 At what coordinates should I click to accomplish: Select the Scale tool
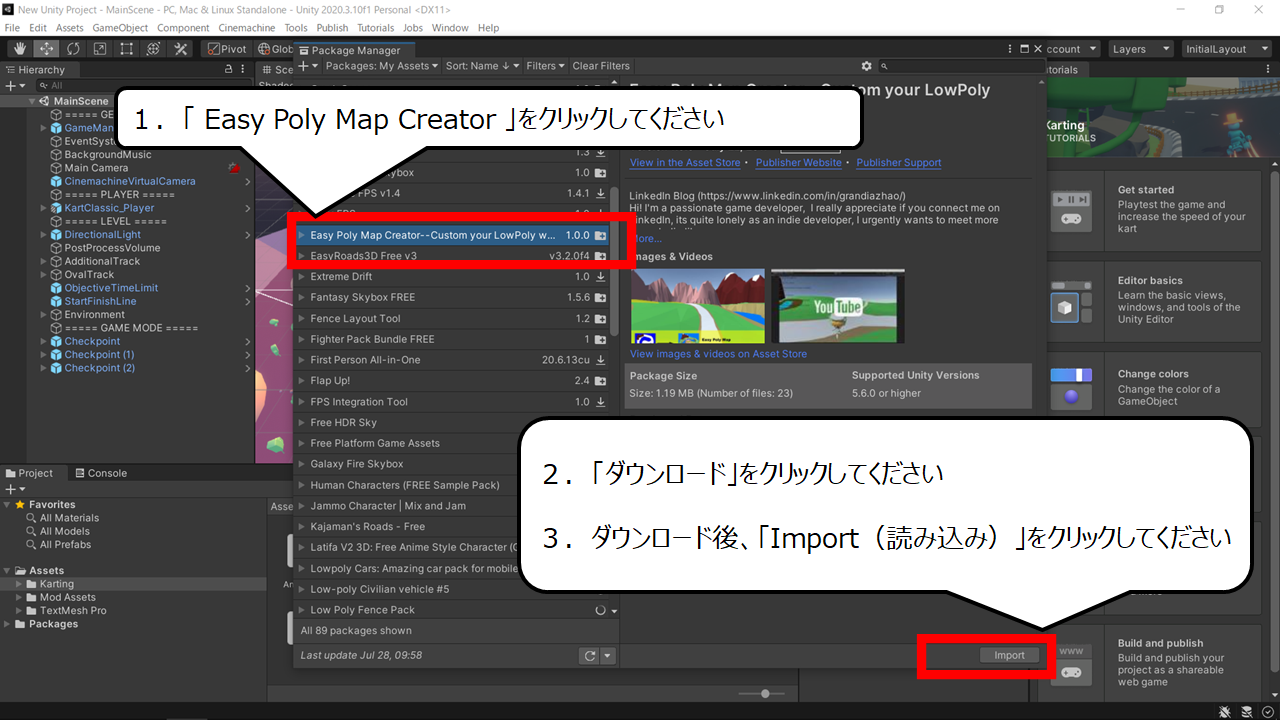pyautogui.click(x=100, y=48)
